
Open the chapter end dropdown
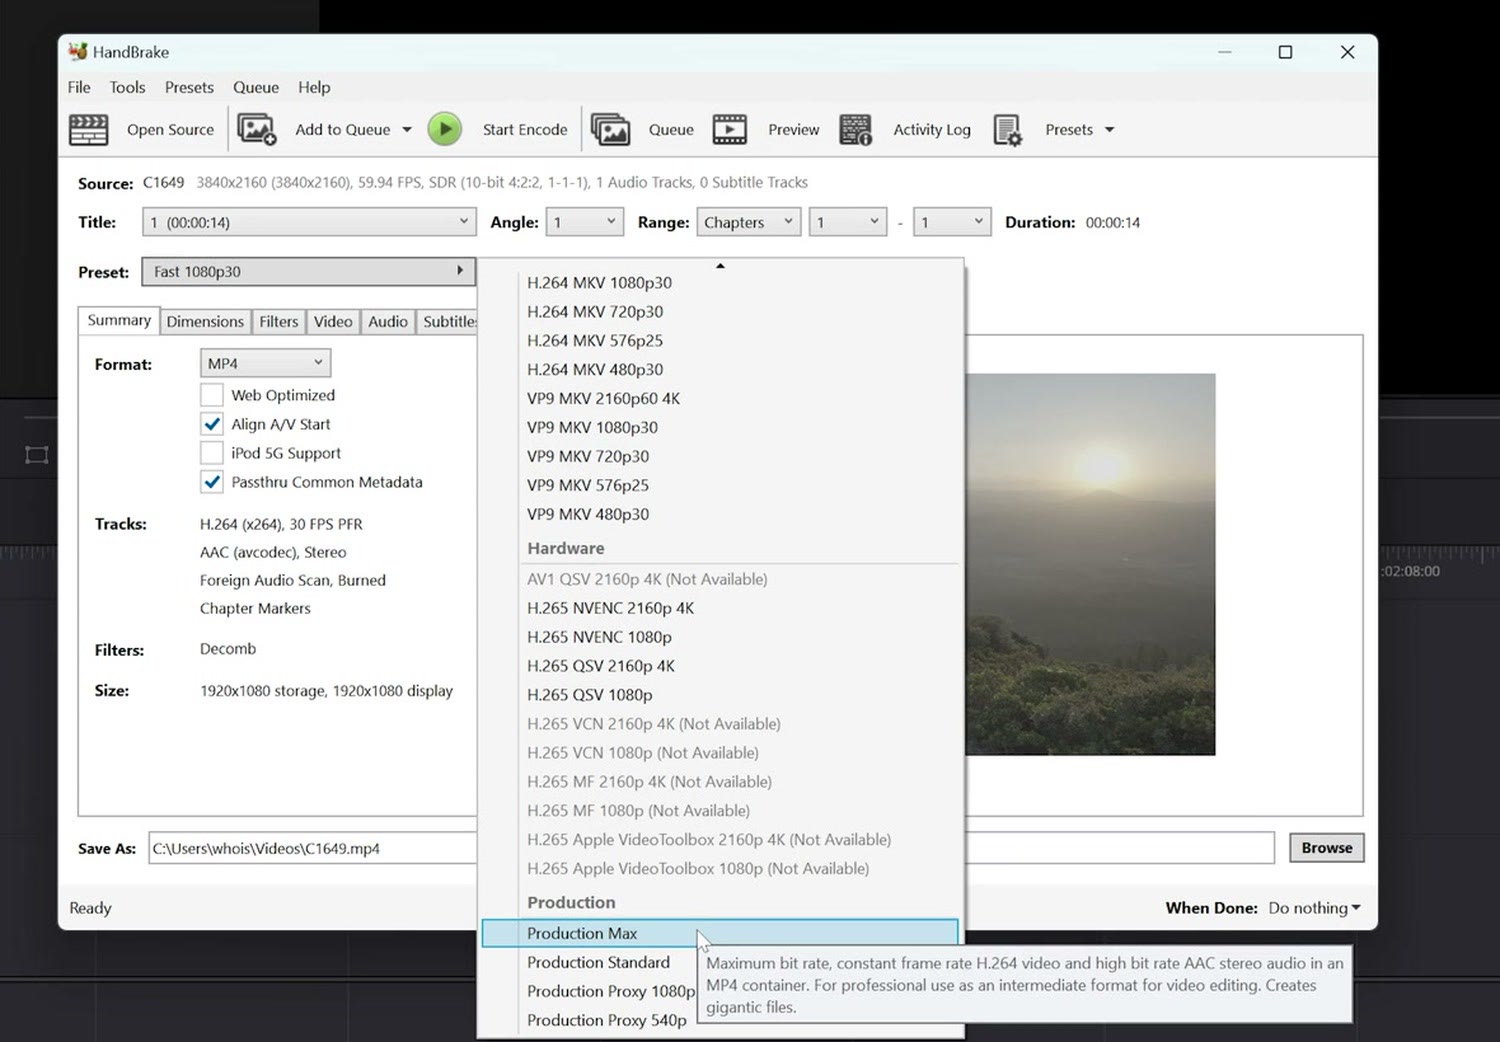tap(952, 222)
